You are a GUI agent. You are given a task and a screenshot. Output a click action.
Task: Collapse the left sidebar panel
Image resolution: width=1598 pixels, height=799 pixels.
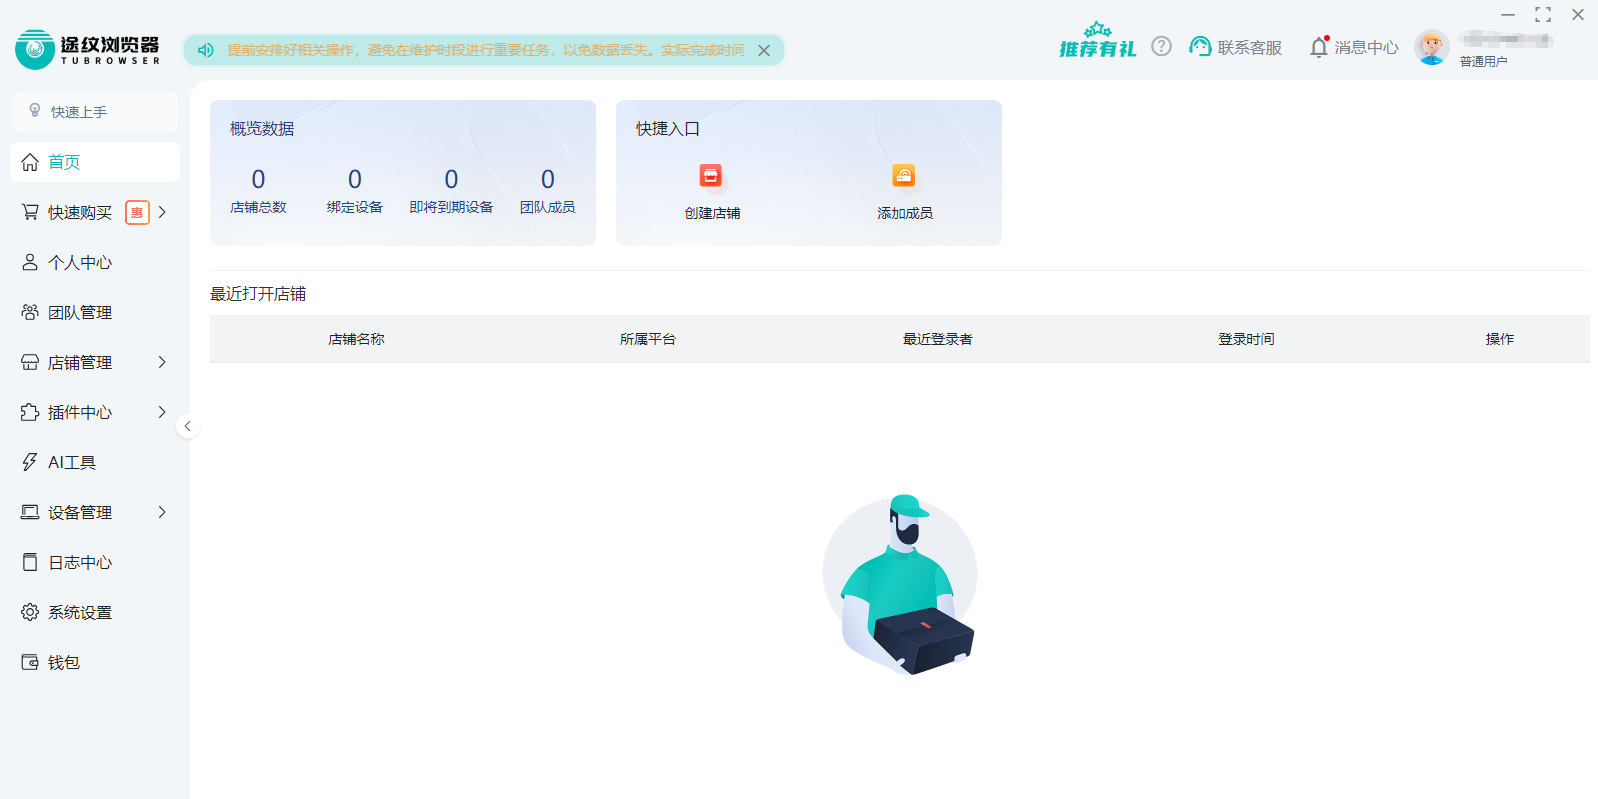187,426
